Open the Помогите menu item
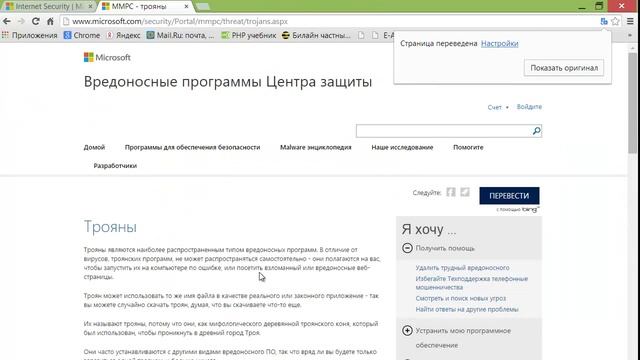The width and height of the screenshot is (640, 360). [468, 147]
